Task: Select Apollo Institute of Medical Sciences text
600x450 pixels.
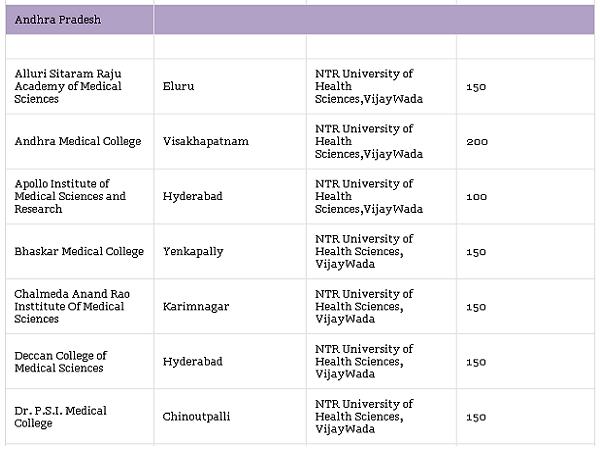Action: tap(70, 196)
